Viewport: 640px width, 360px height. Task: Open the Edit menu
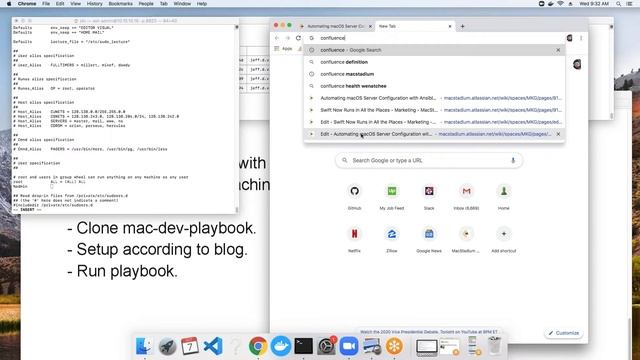coord(60,4)
